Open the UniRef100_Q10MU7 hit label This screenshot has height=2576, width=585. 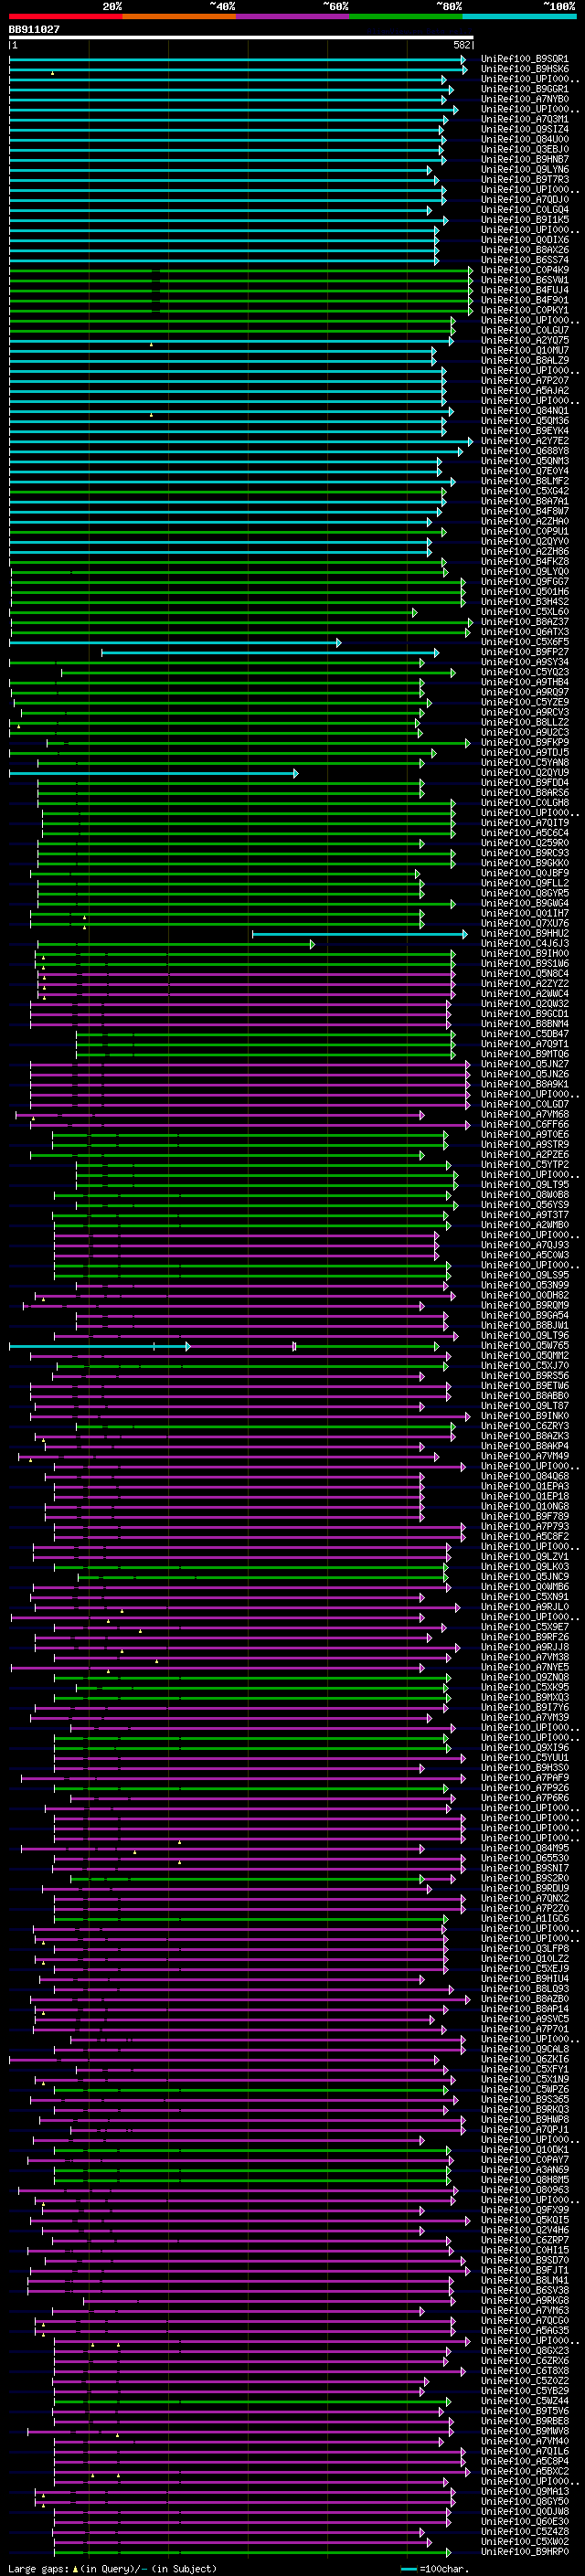click(525, 351)
